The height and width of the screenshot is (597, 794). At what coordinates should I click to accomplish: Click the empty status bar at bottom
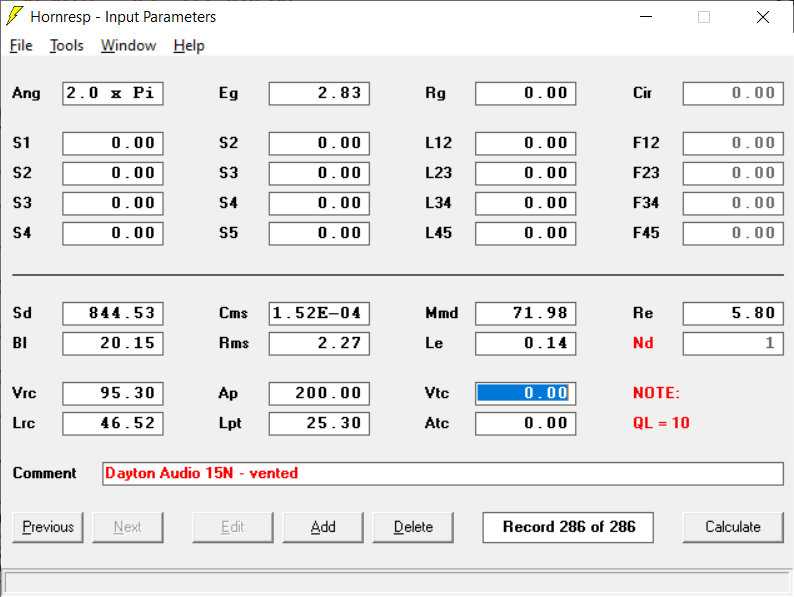tap(397, 583)
